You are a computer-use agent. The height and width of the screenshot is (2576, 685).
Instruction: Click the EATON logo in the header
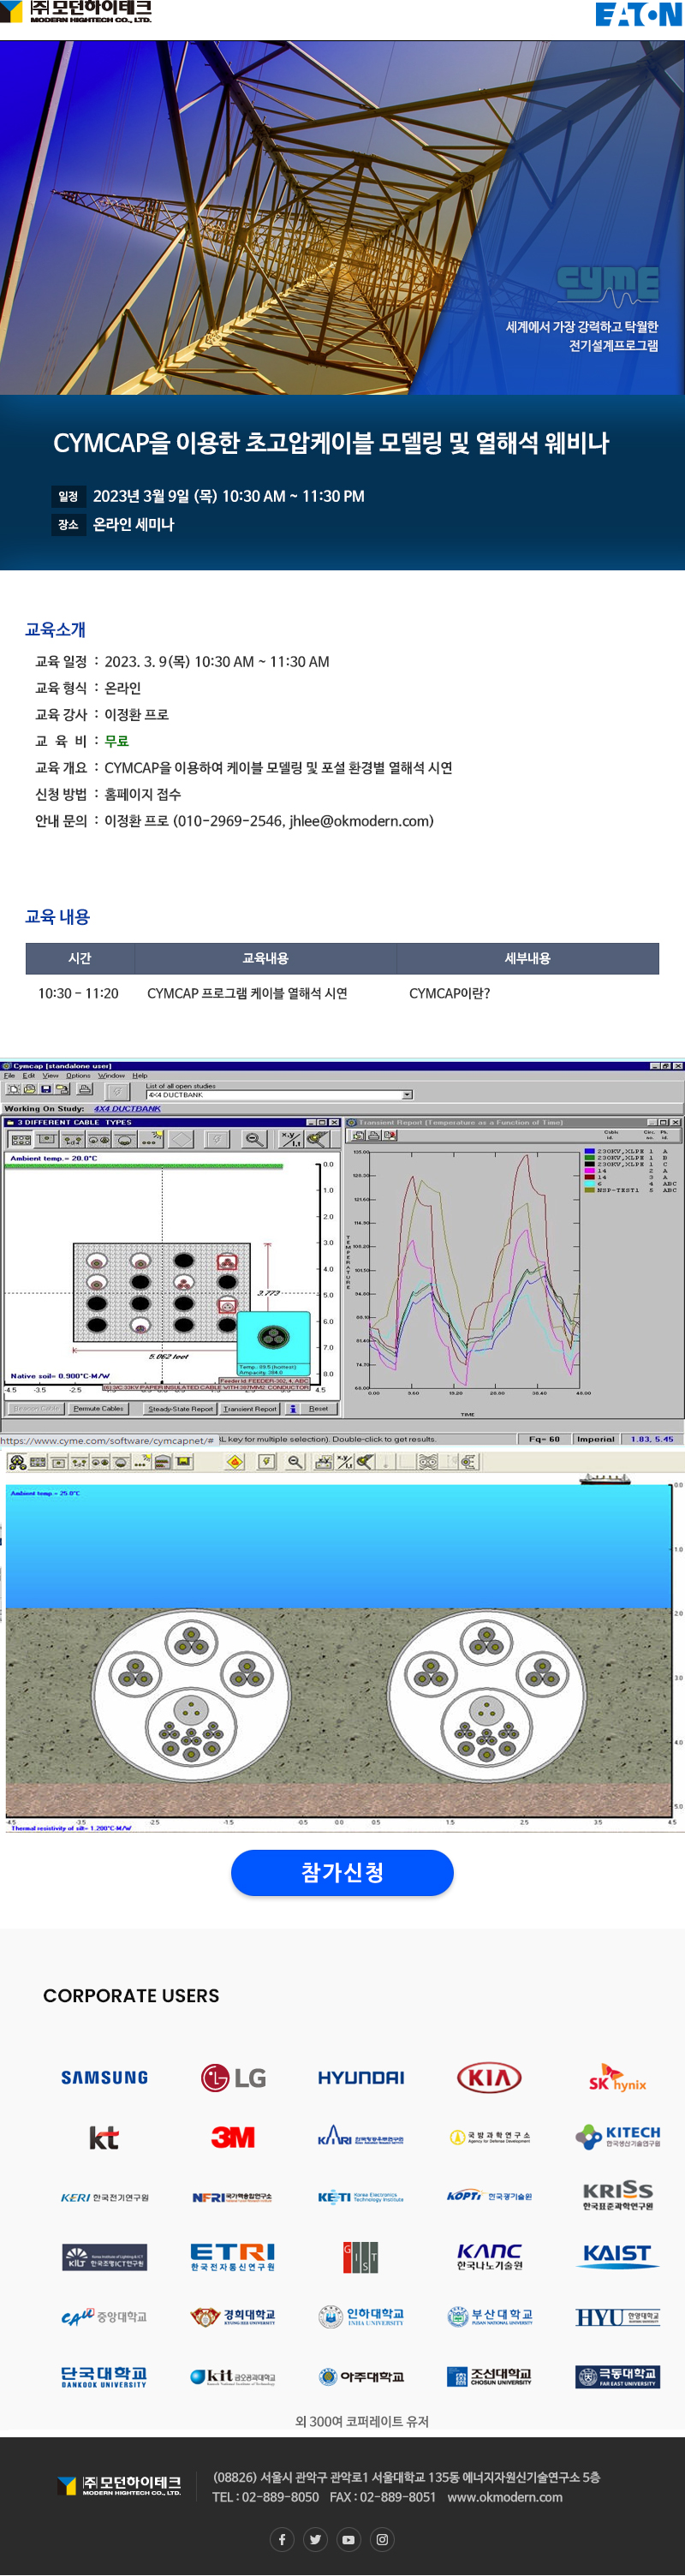pos(638,14)
